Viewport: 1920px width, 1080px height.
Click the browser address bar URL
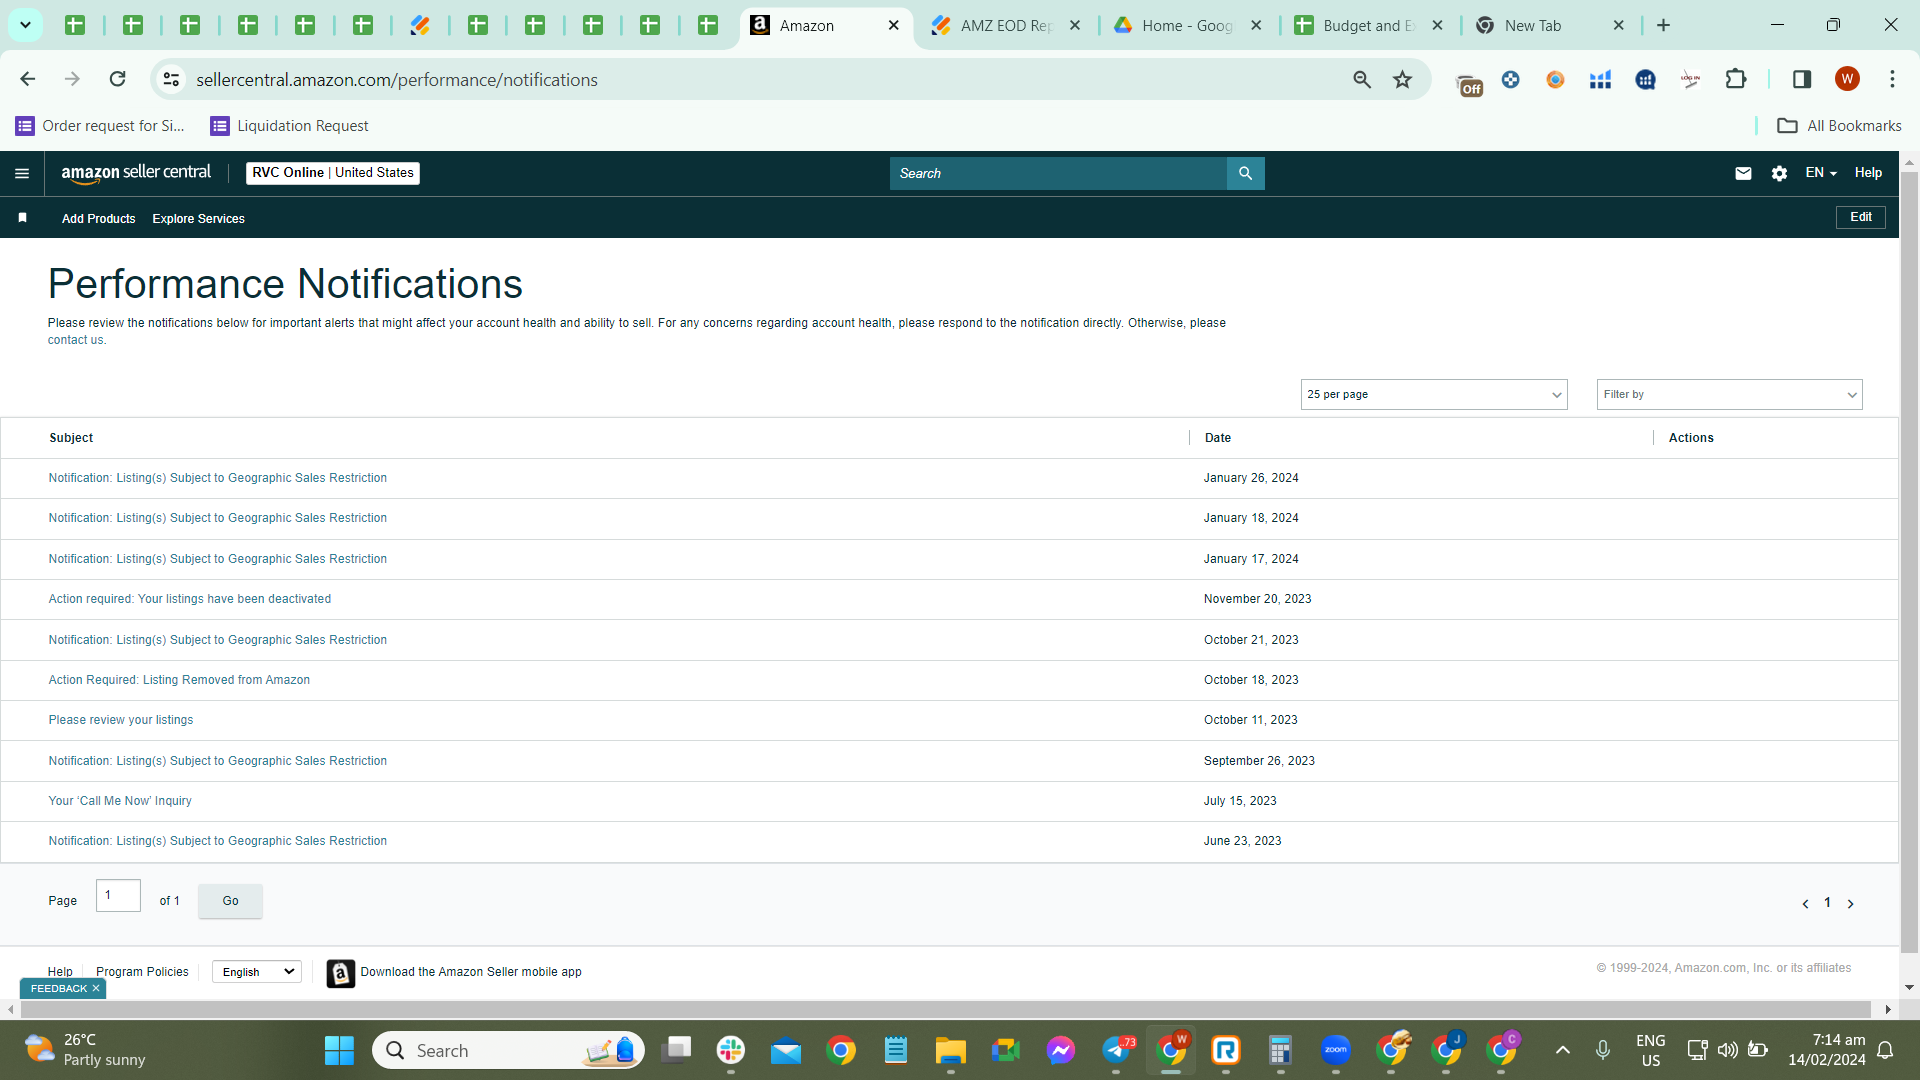click(397, 79)
